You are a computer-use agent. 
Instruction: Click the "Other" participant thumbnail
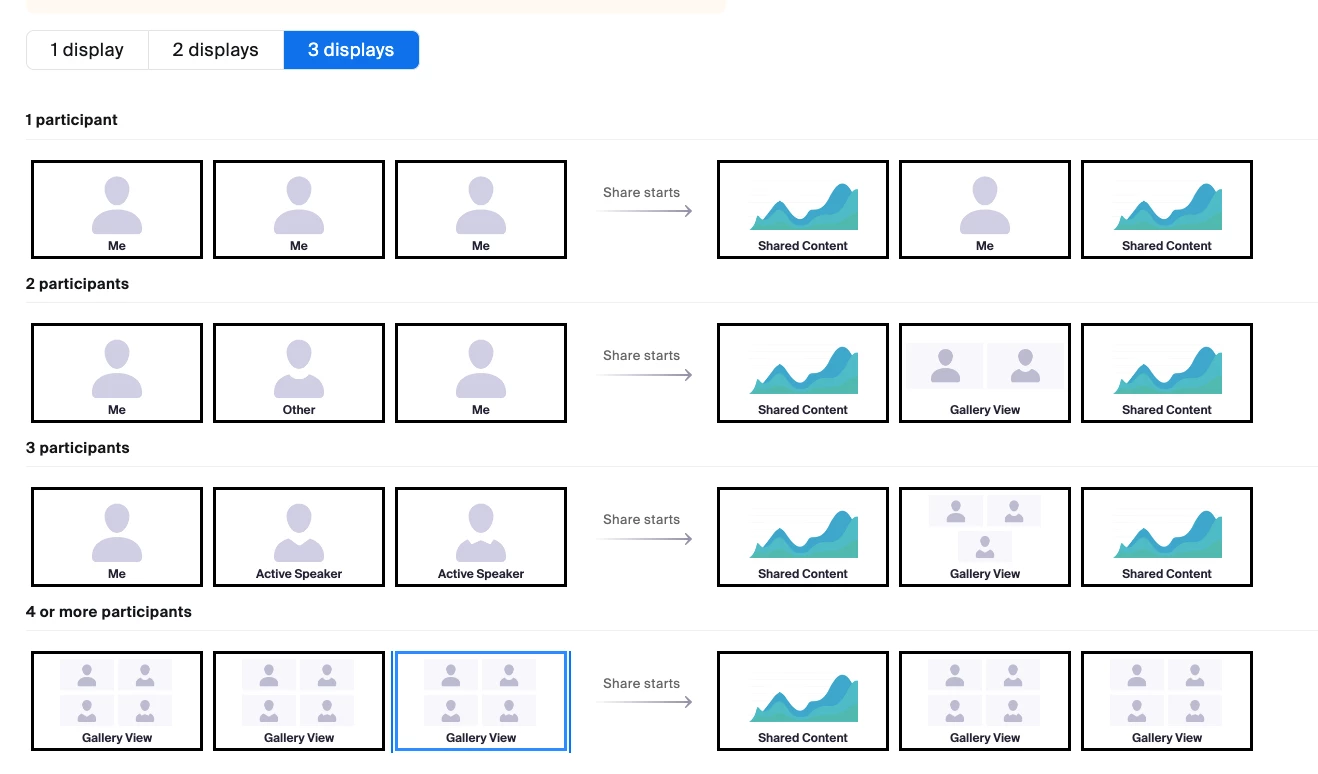[299, 373]
